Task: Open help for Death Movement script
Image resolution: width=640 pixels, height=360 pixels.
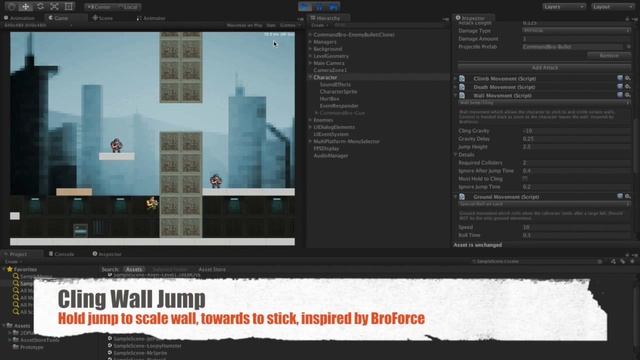Action: click(x=620, y=87)
